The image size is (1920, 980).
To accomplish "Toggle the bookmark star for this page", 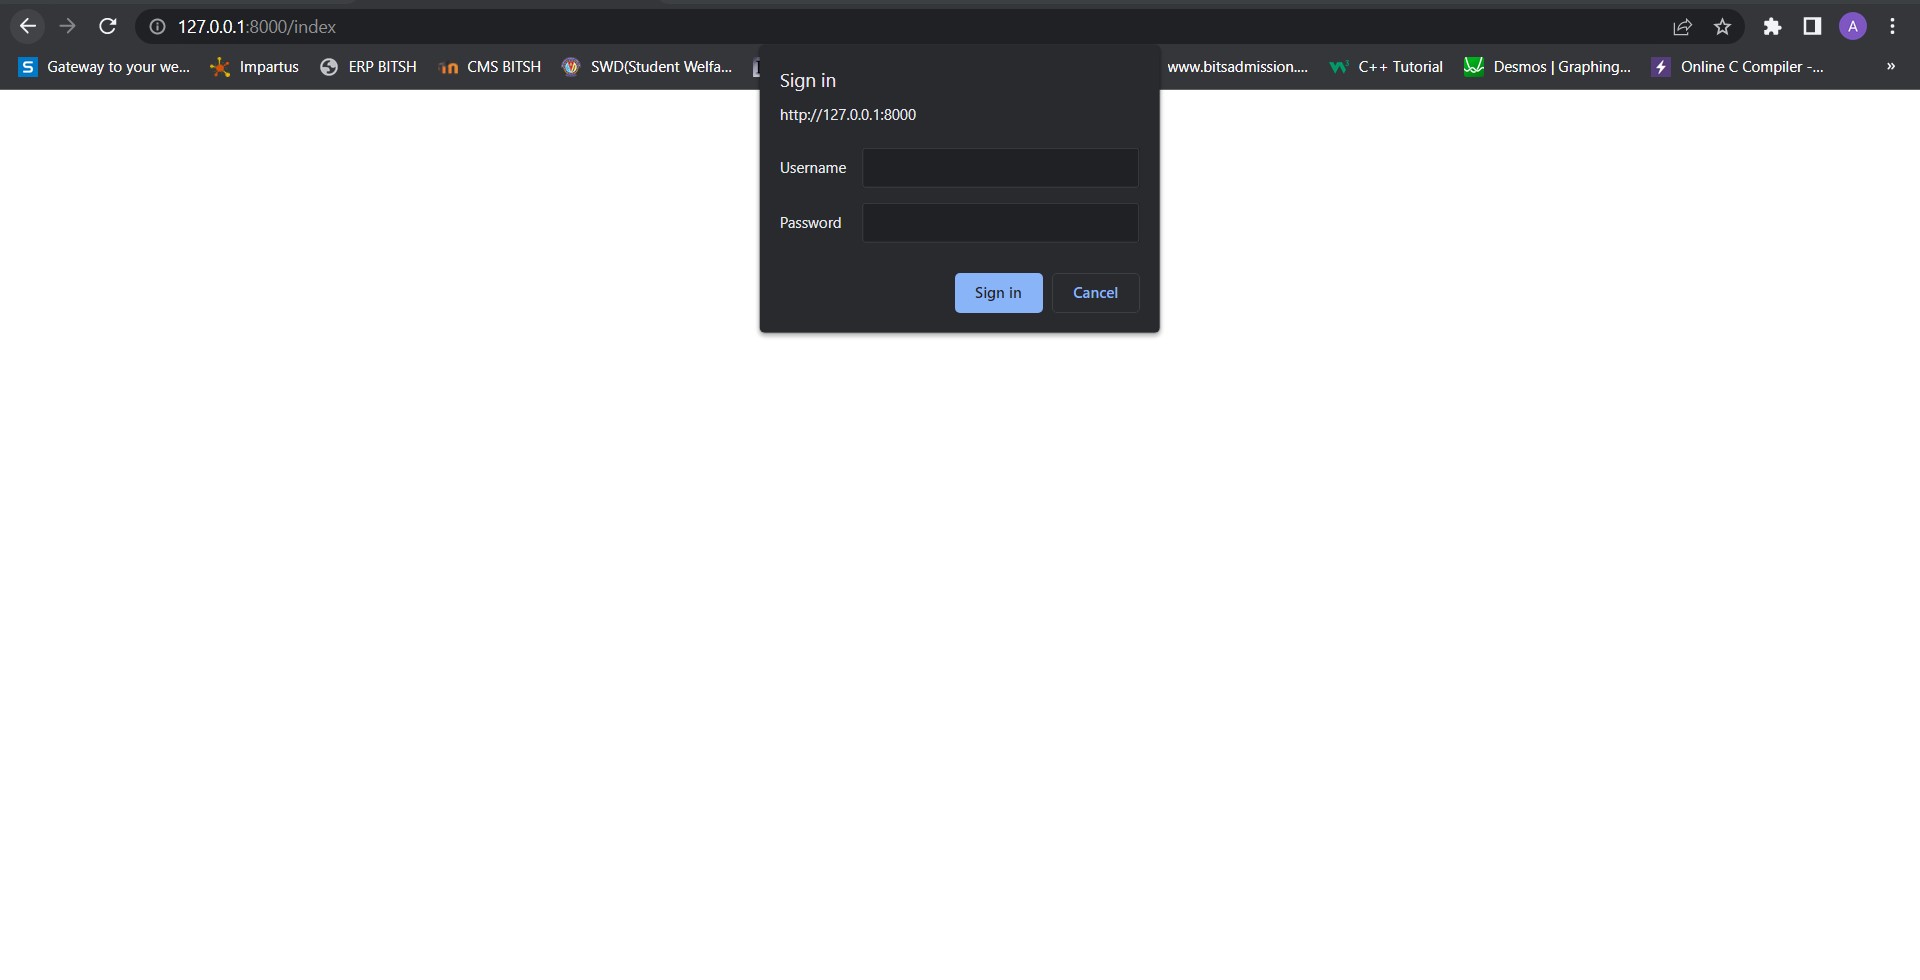I will pos(1722,27).
